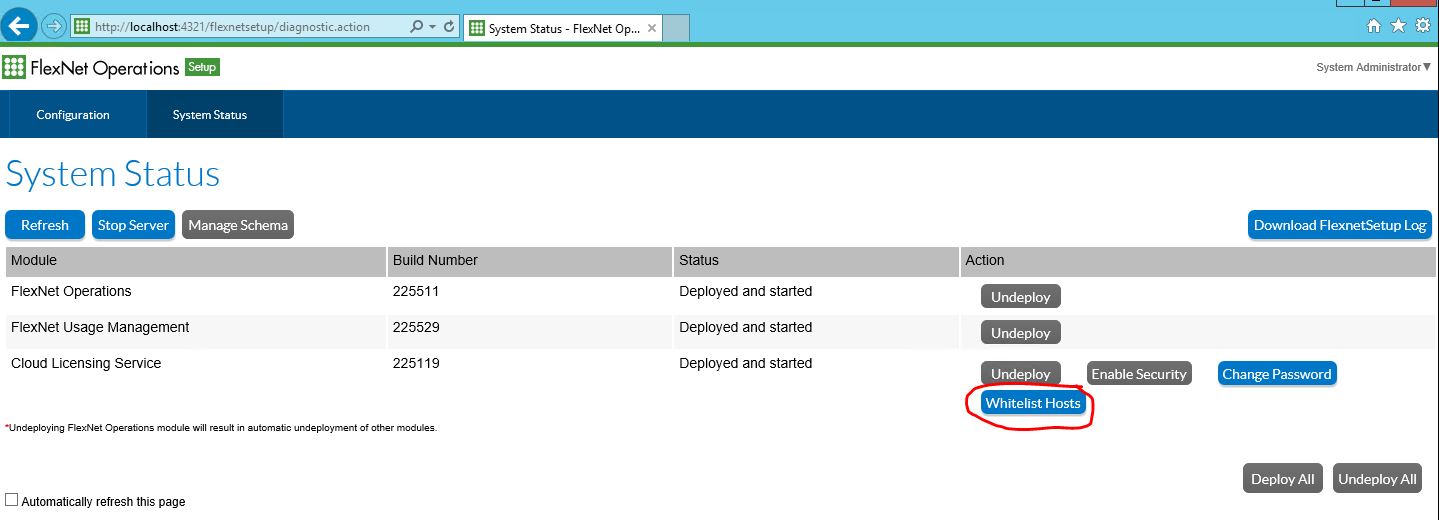The width and height of the screenshot is (1439, 520).
Task: Select the Cloud Licensing Service name cell
Action: 86,363
